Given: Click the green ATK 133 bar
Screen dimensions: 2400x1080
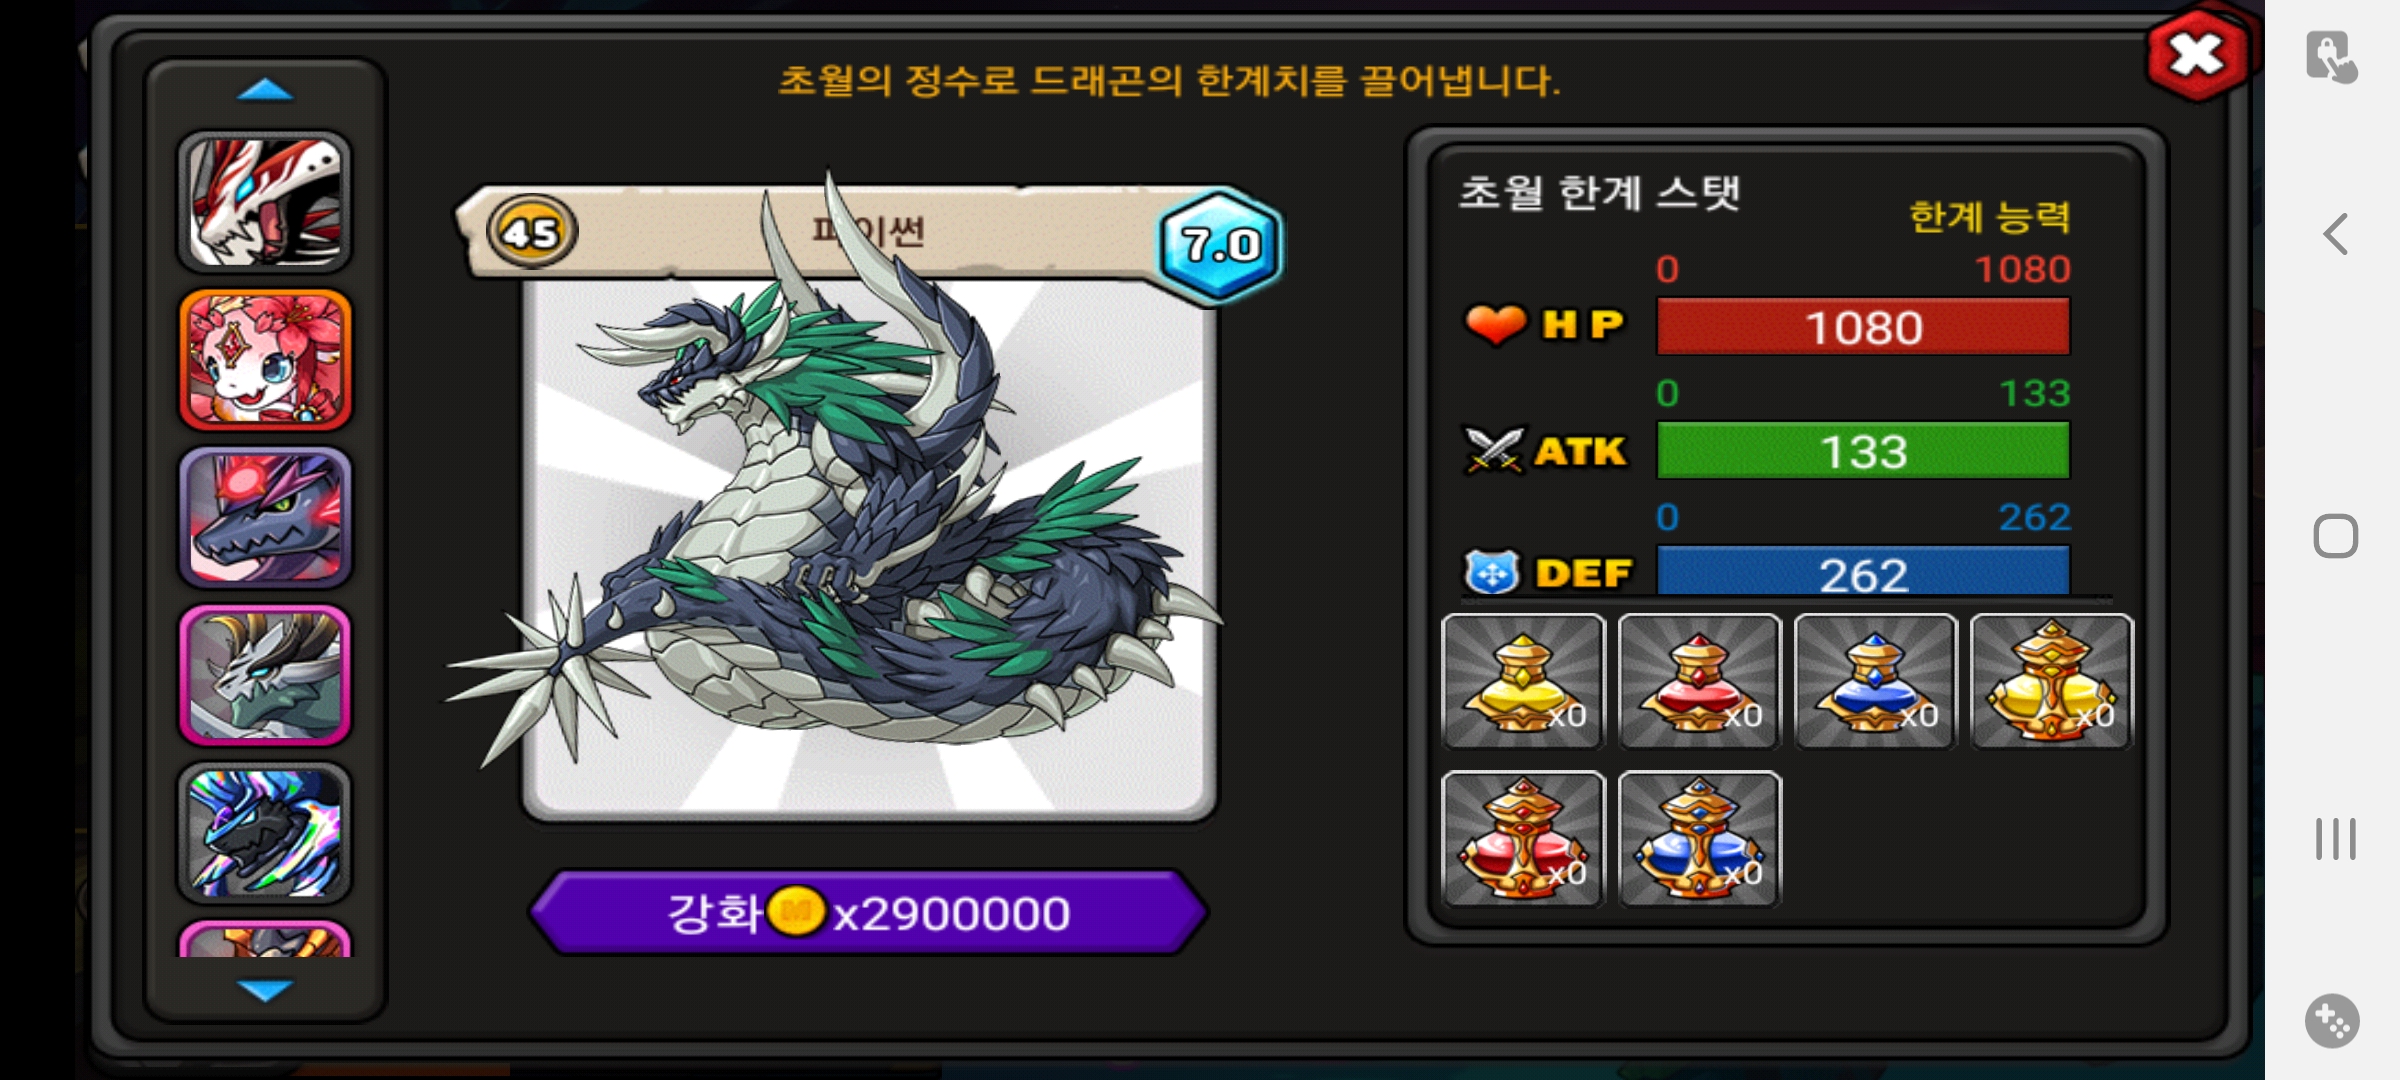Looking at the screenshot, I should pos(1863,451).
